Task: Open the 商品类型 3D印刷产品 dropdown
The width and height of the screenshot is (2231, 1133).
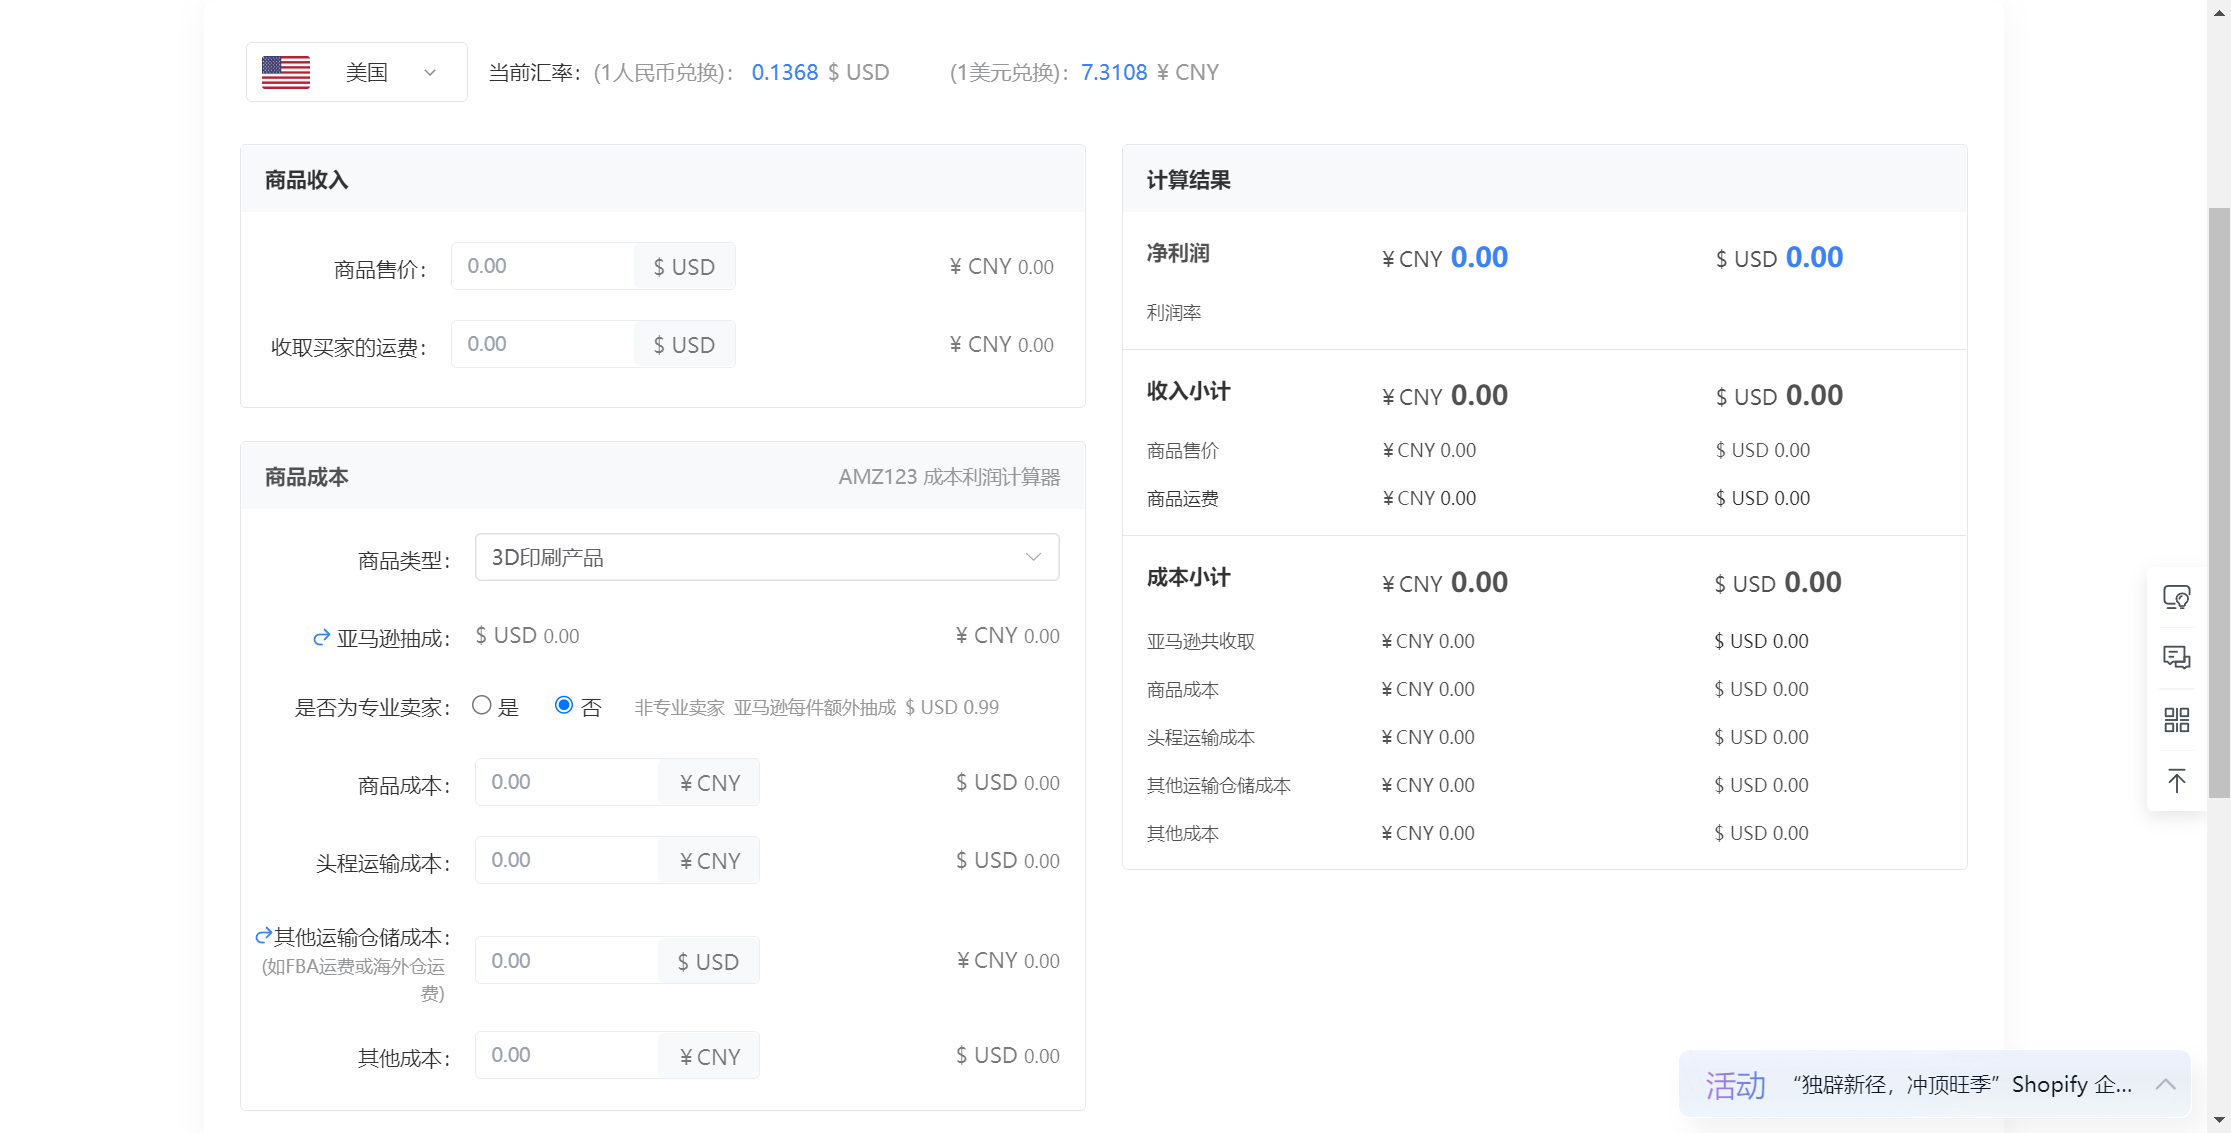Action: click(767, 557)
